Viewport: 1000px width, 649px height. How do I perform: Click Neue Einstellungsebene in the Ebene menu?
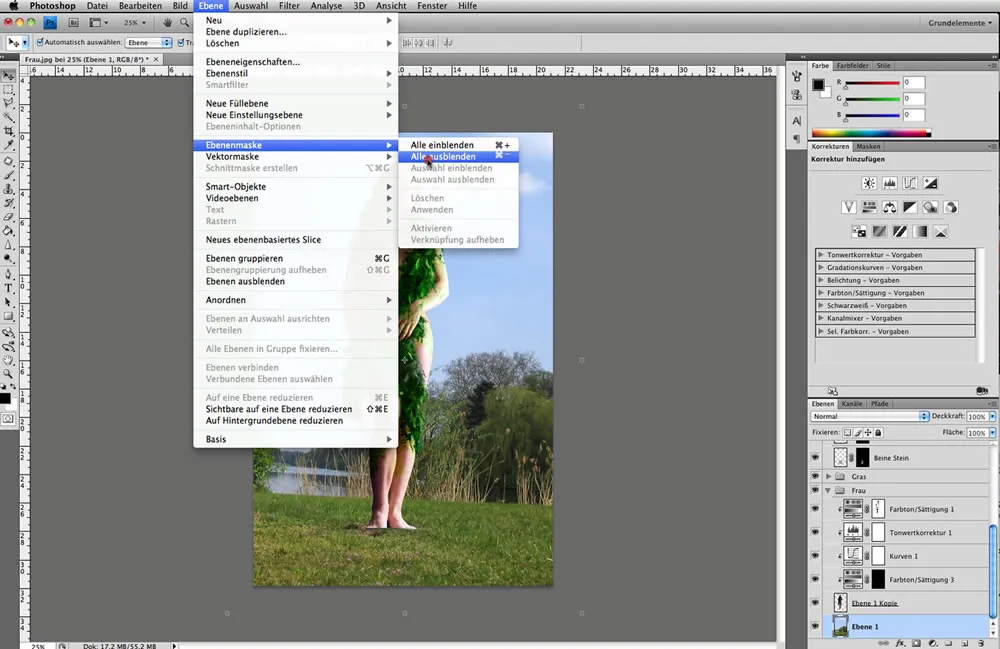coord(255,115)
